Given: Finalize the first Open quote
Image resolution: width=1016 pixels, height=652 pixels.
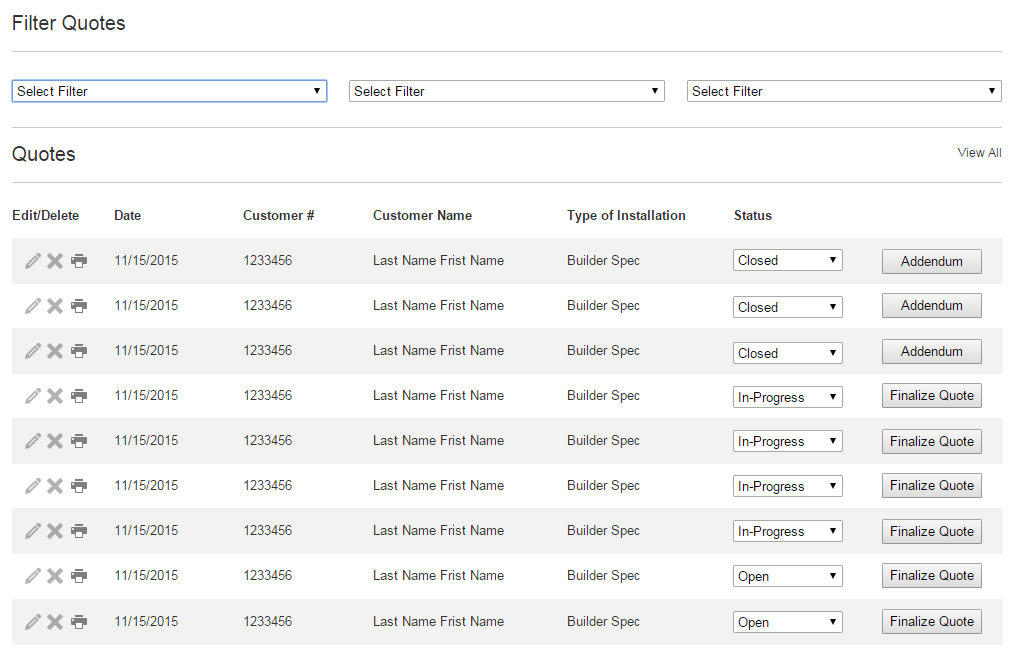Looking at the screenshot, I should pyautogui.click(x=932, y=576).
